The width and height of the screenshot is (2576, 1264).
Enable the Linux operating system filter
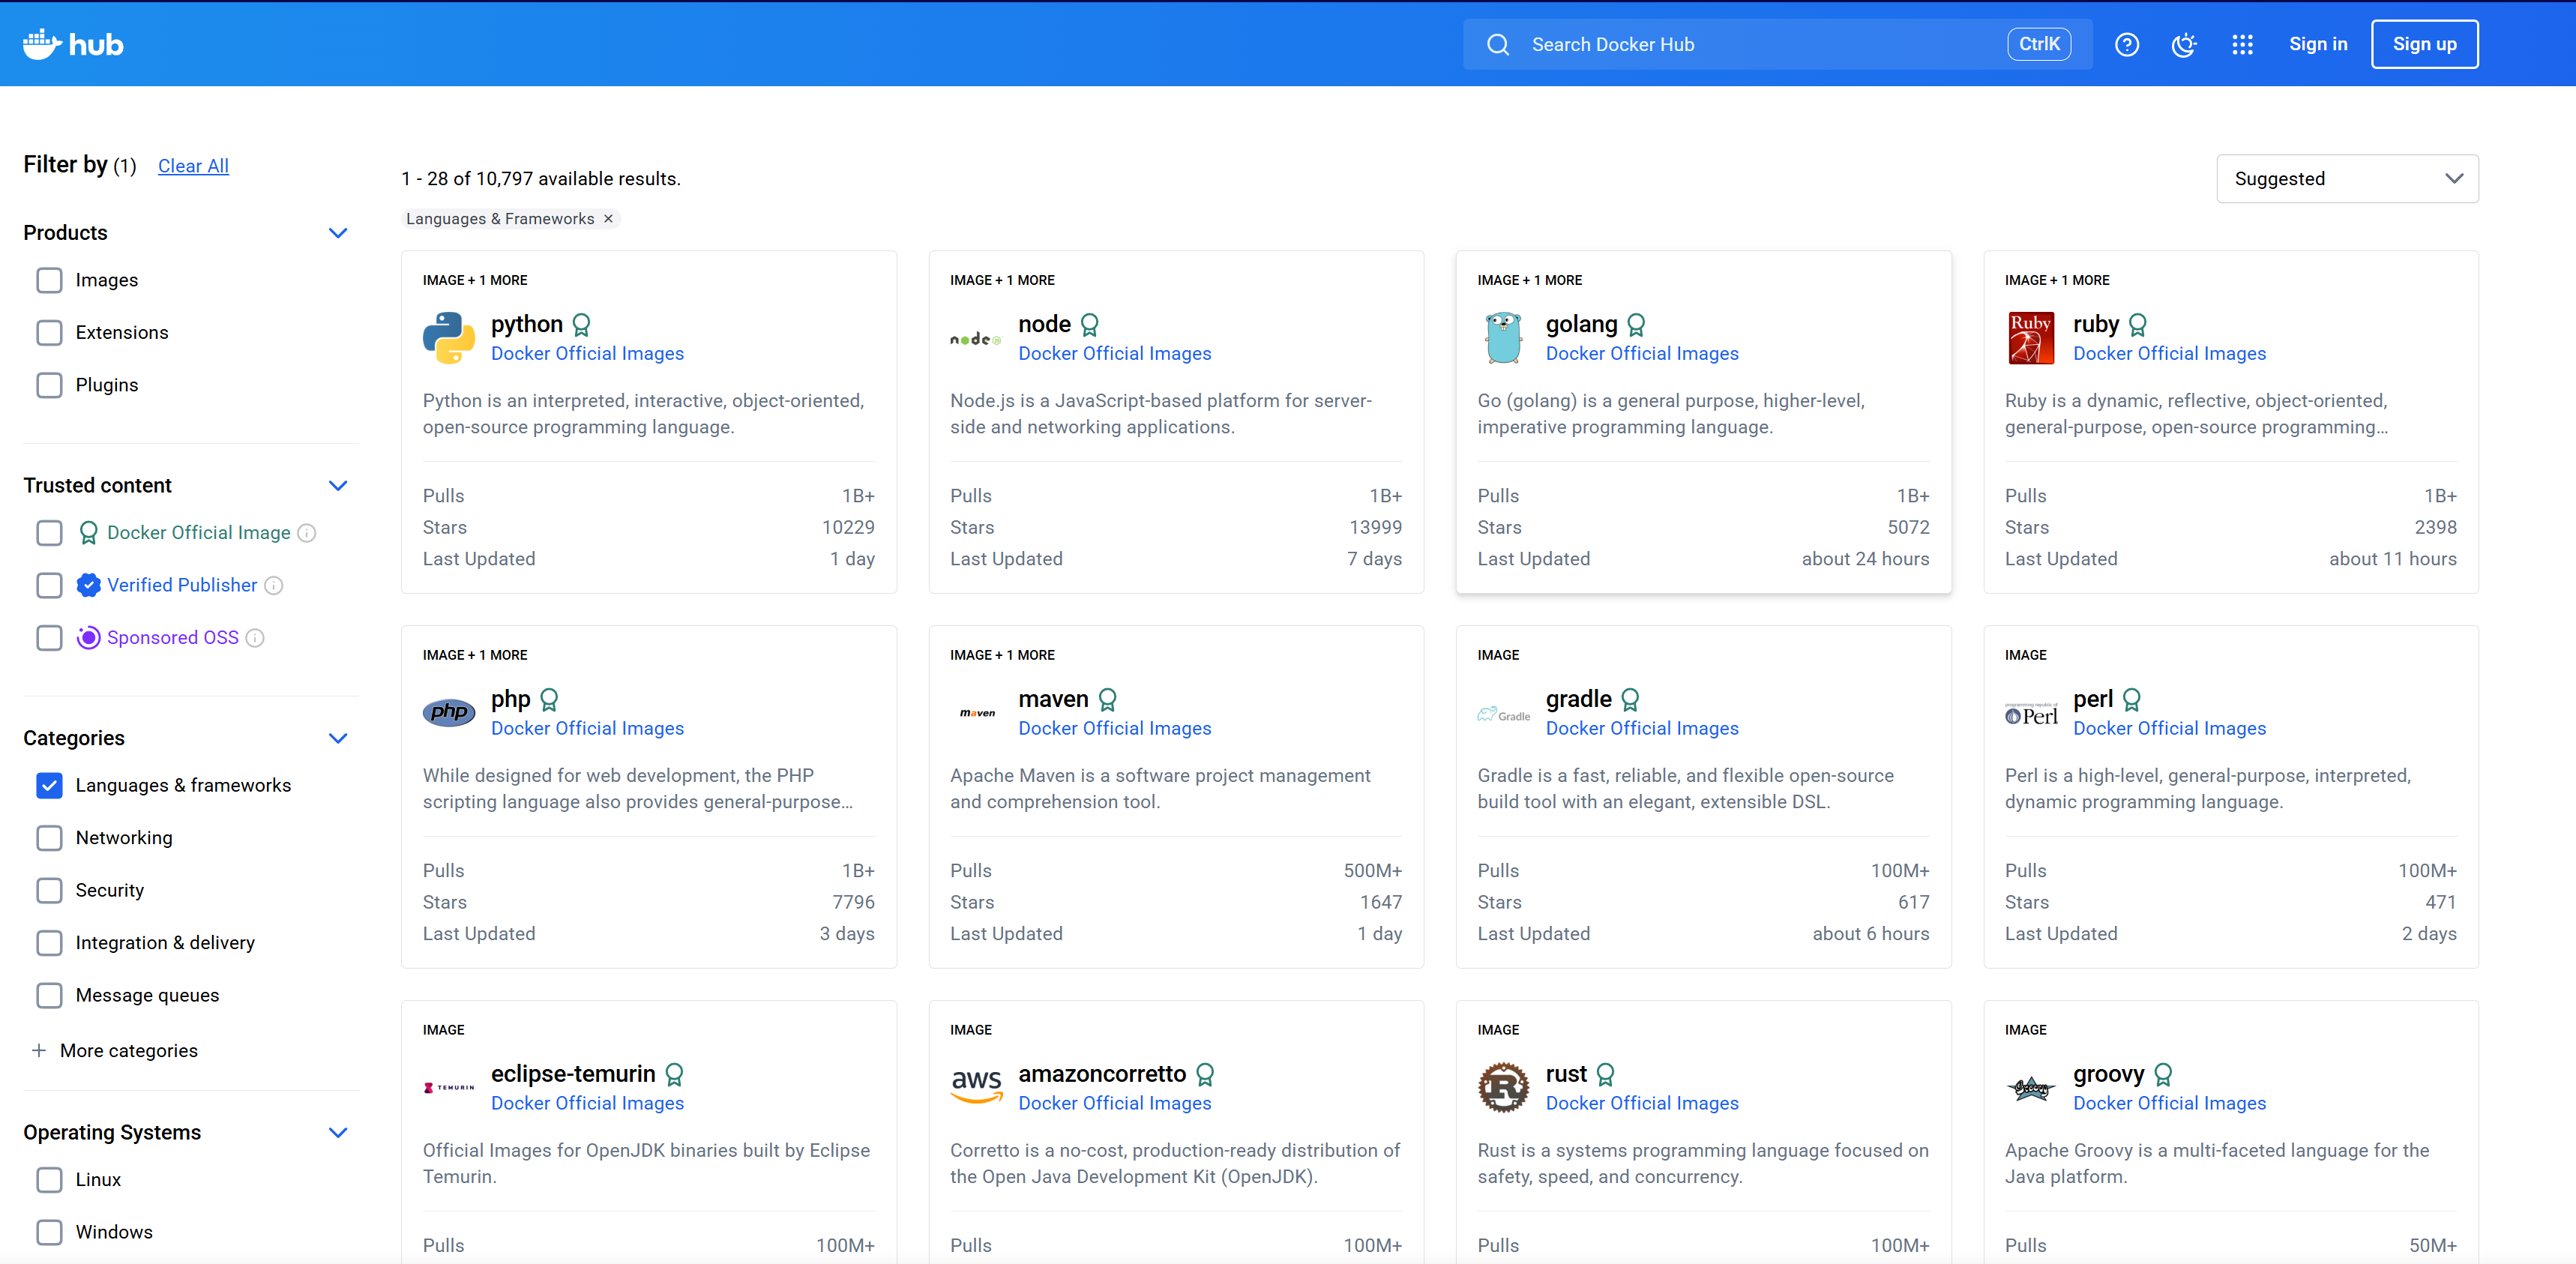click(x=49, y=1180)
